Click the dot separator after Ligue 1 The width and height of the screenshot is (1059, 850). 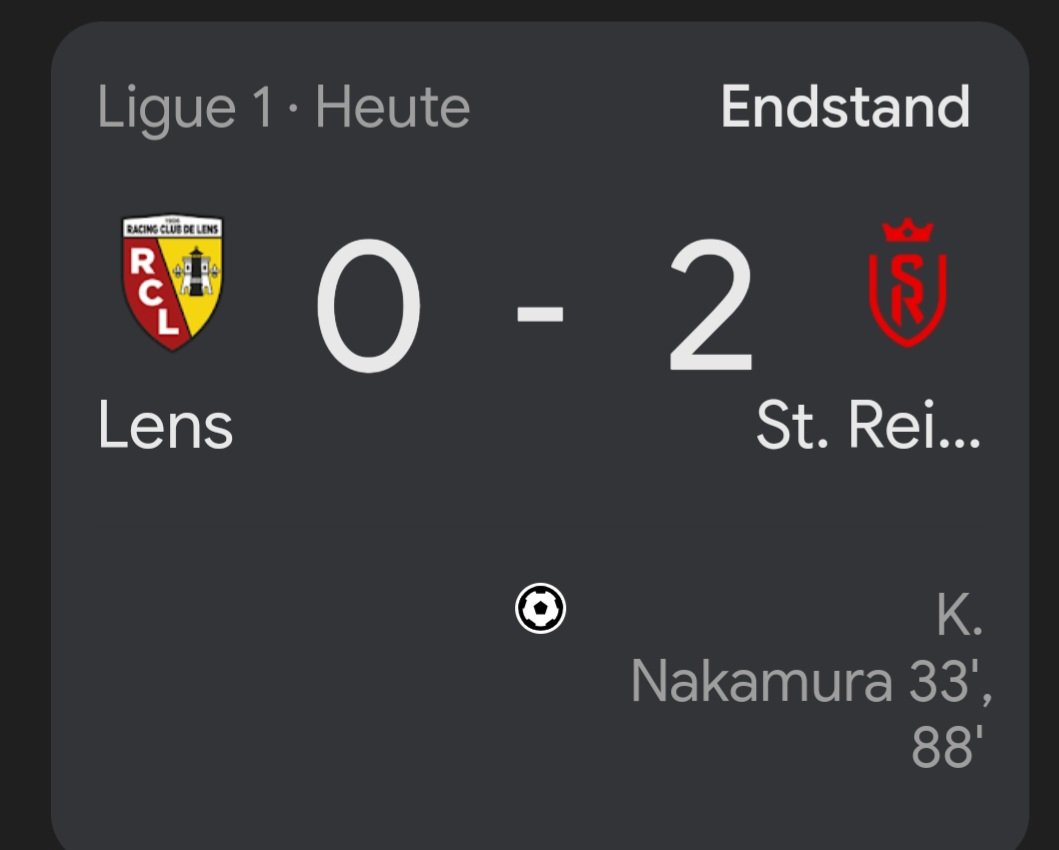coord(294,108)
